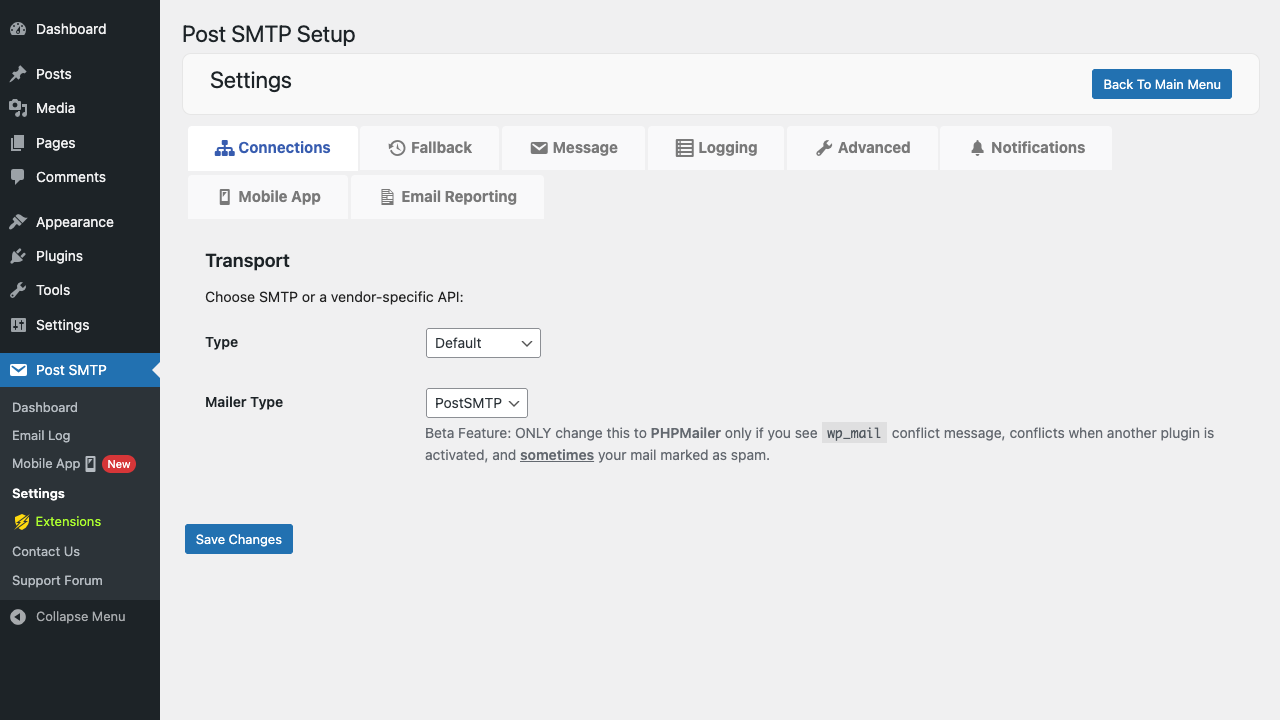The image size is (1280, 720).
Task: Click the Post SMTP envelope icon
Action: coord(18,370)
